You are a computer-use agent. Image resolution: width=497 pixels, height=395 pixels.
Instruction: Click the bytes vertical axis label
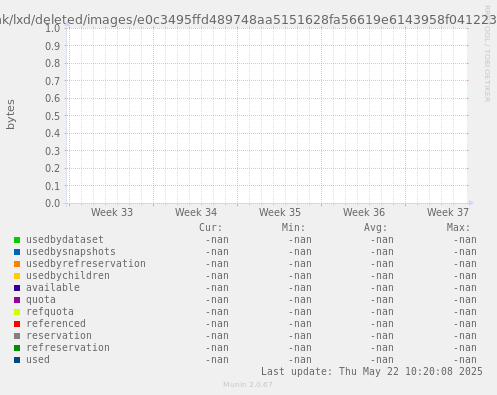(10, 114)
